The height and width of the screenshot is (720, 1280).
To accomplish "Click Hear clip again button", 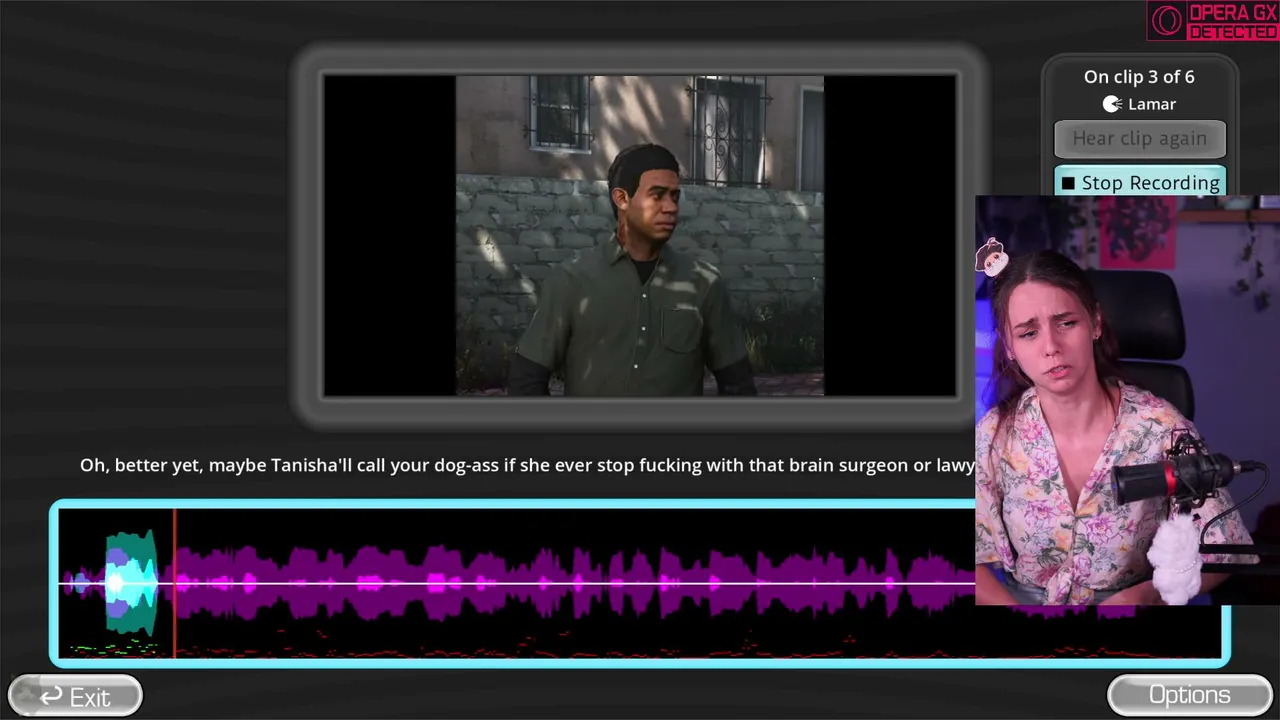I will coord(1140,139).
